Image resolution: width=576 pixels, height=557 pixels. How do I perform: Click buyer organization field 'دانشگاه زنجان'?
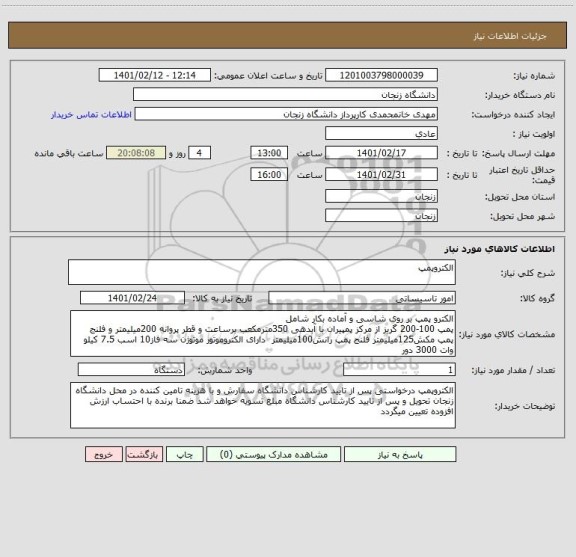tap(285, 95)
